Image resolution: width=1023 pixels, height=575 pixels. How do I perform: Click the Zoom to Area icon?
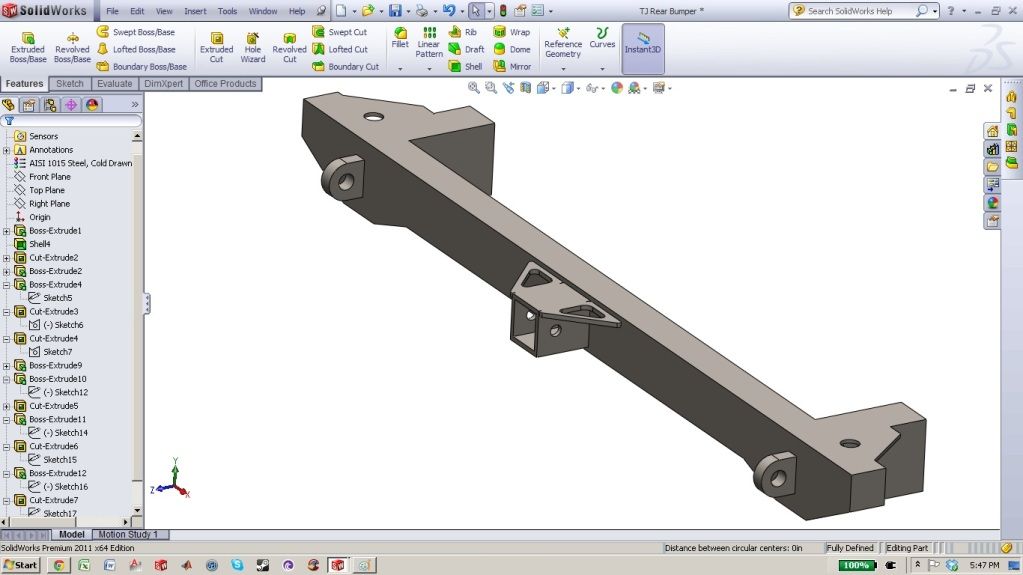(491, 87)
